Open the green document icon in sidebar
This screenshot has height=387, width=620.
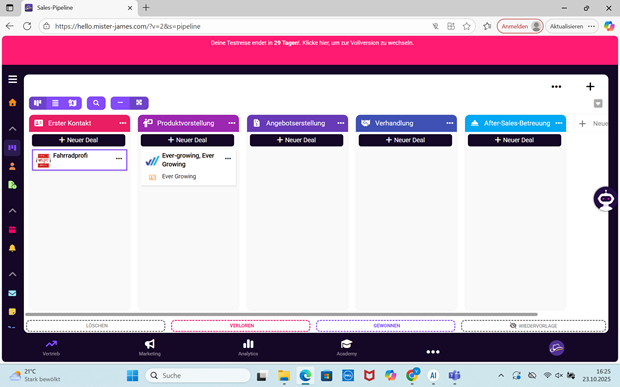[x=12, y=185]
